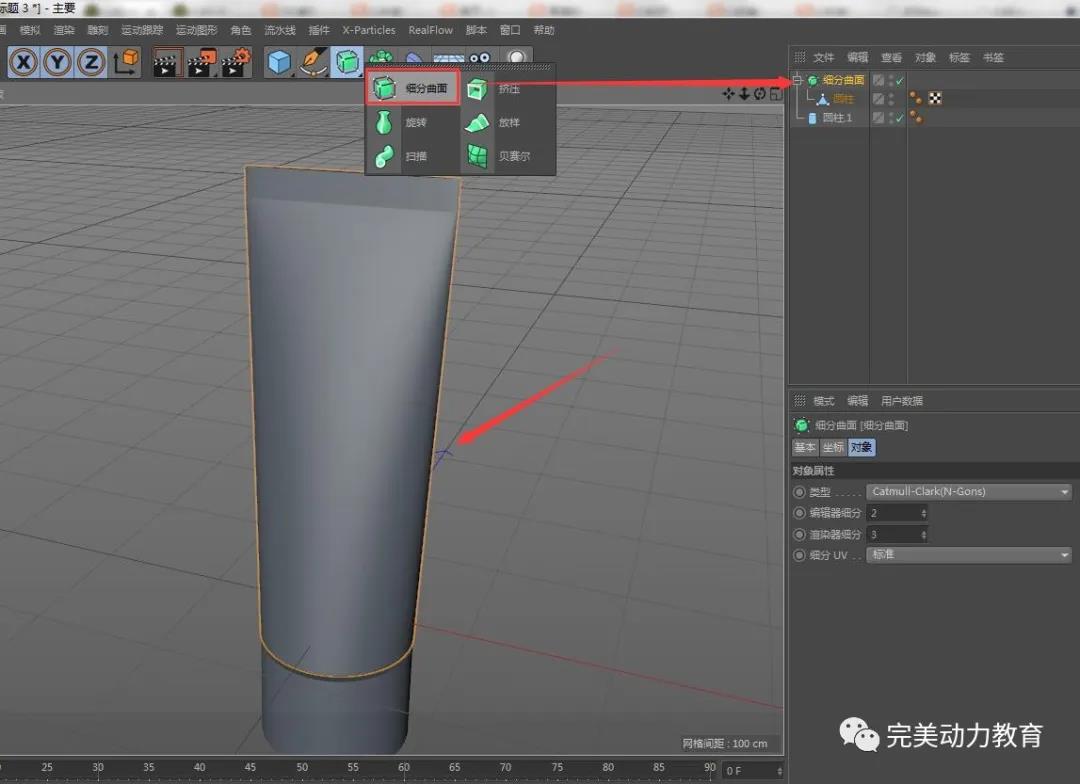The height and width of the screenshot is (784, 1080).
Task: Toggle green checkmark for 细分曲面 object
Action: [900, 80]
